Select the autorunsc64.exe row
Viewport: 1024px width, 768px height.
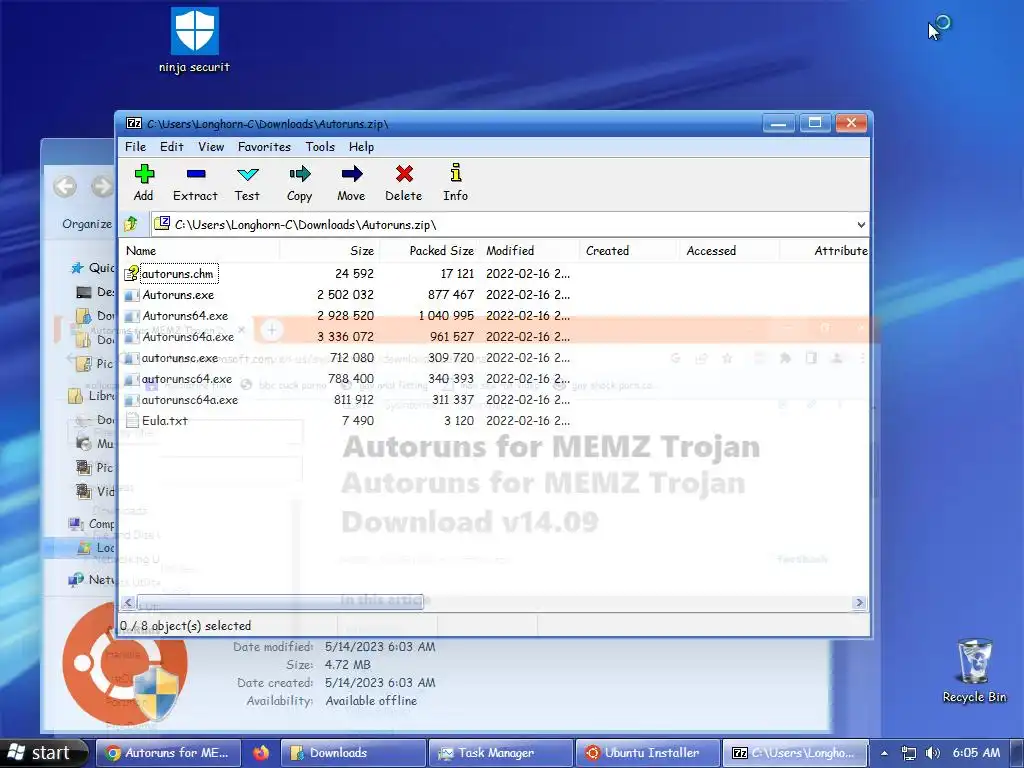coord(494,379)
